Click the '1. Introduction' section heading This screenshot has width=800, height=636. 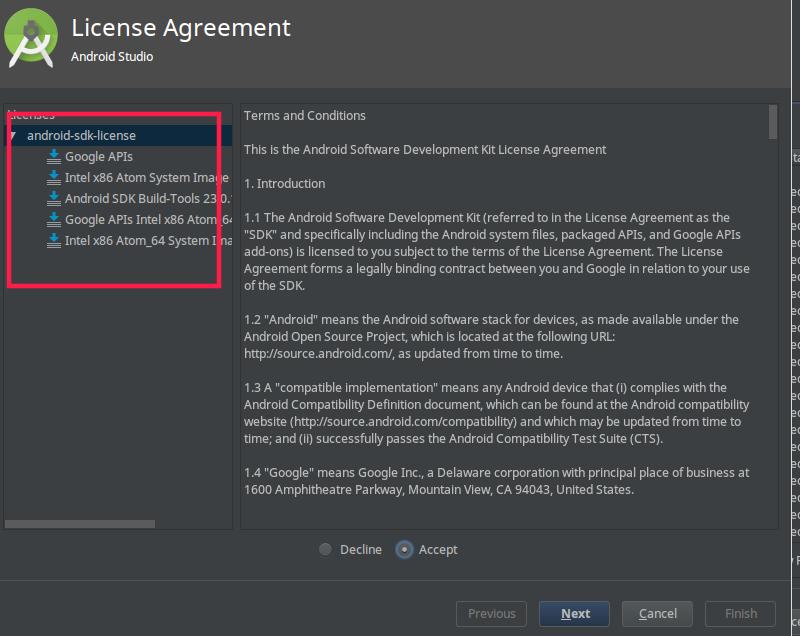click(x=284, y=184)
